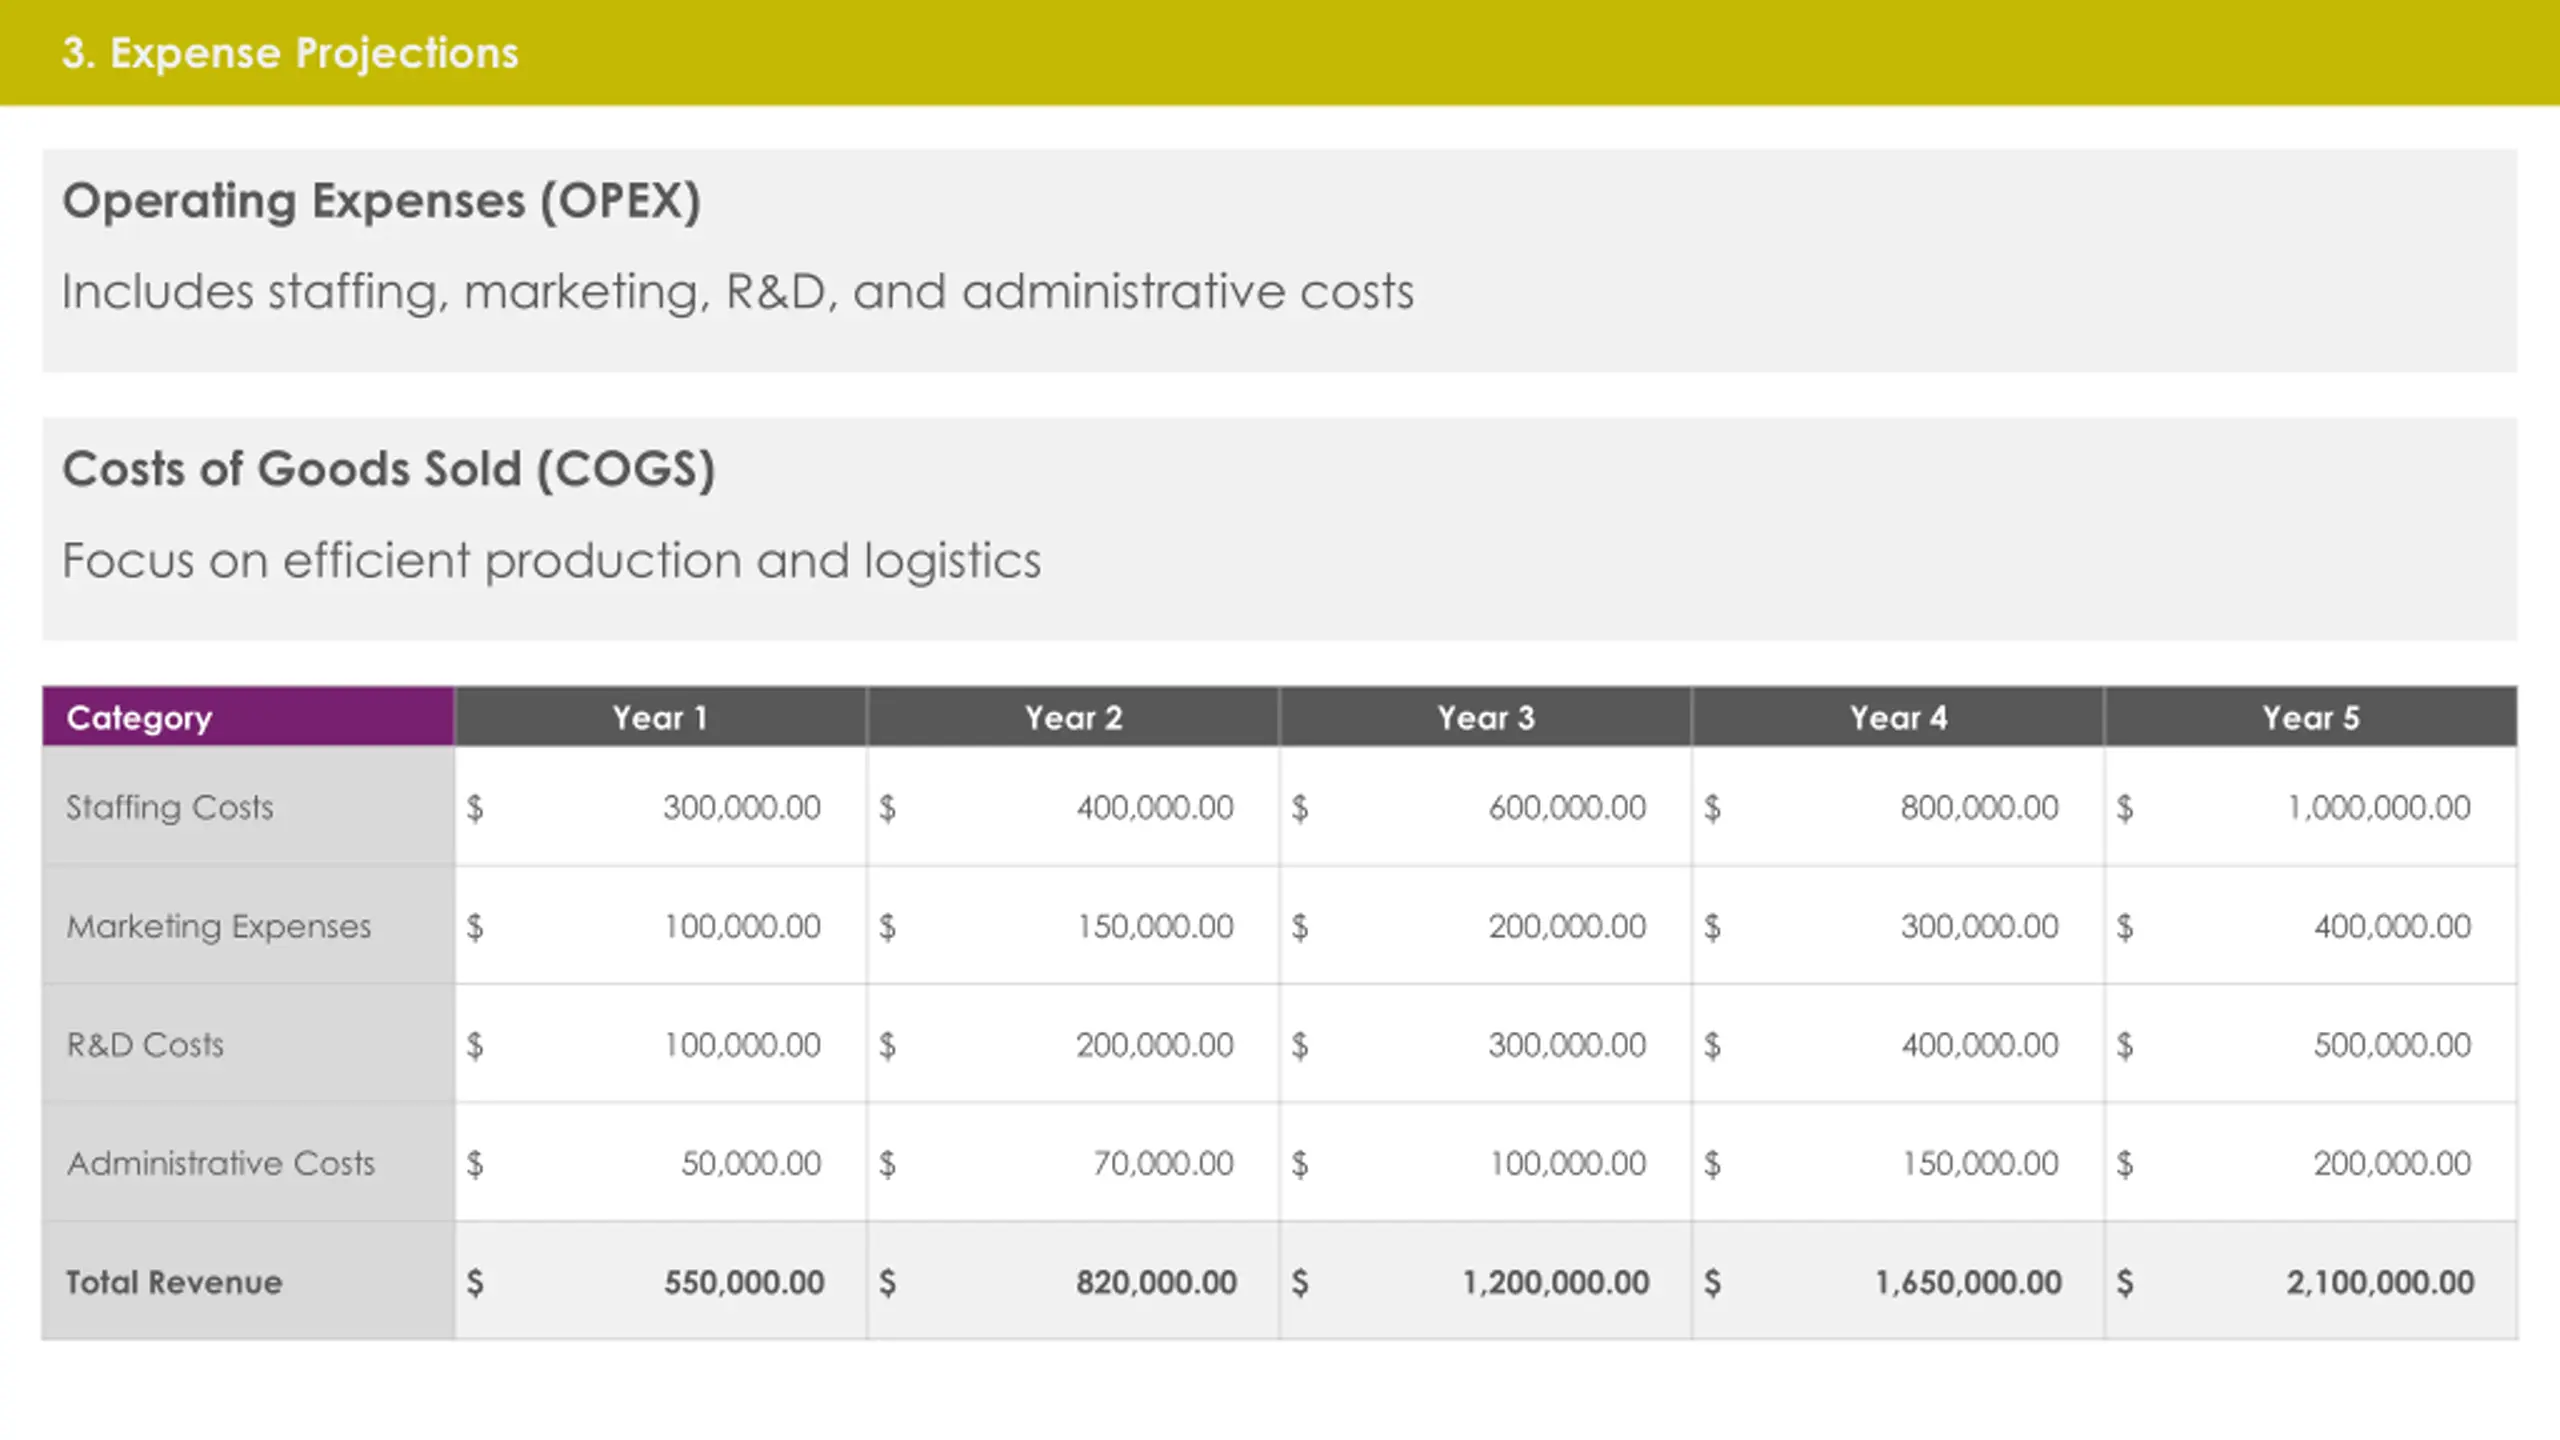This screenshot has width=2560, height=1440.
Task: Click the Year 1 column header
Action: tap(660, 717)
